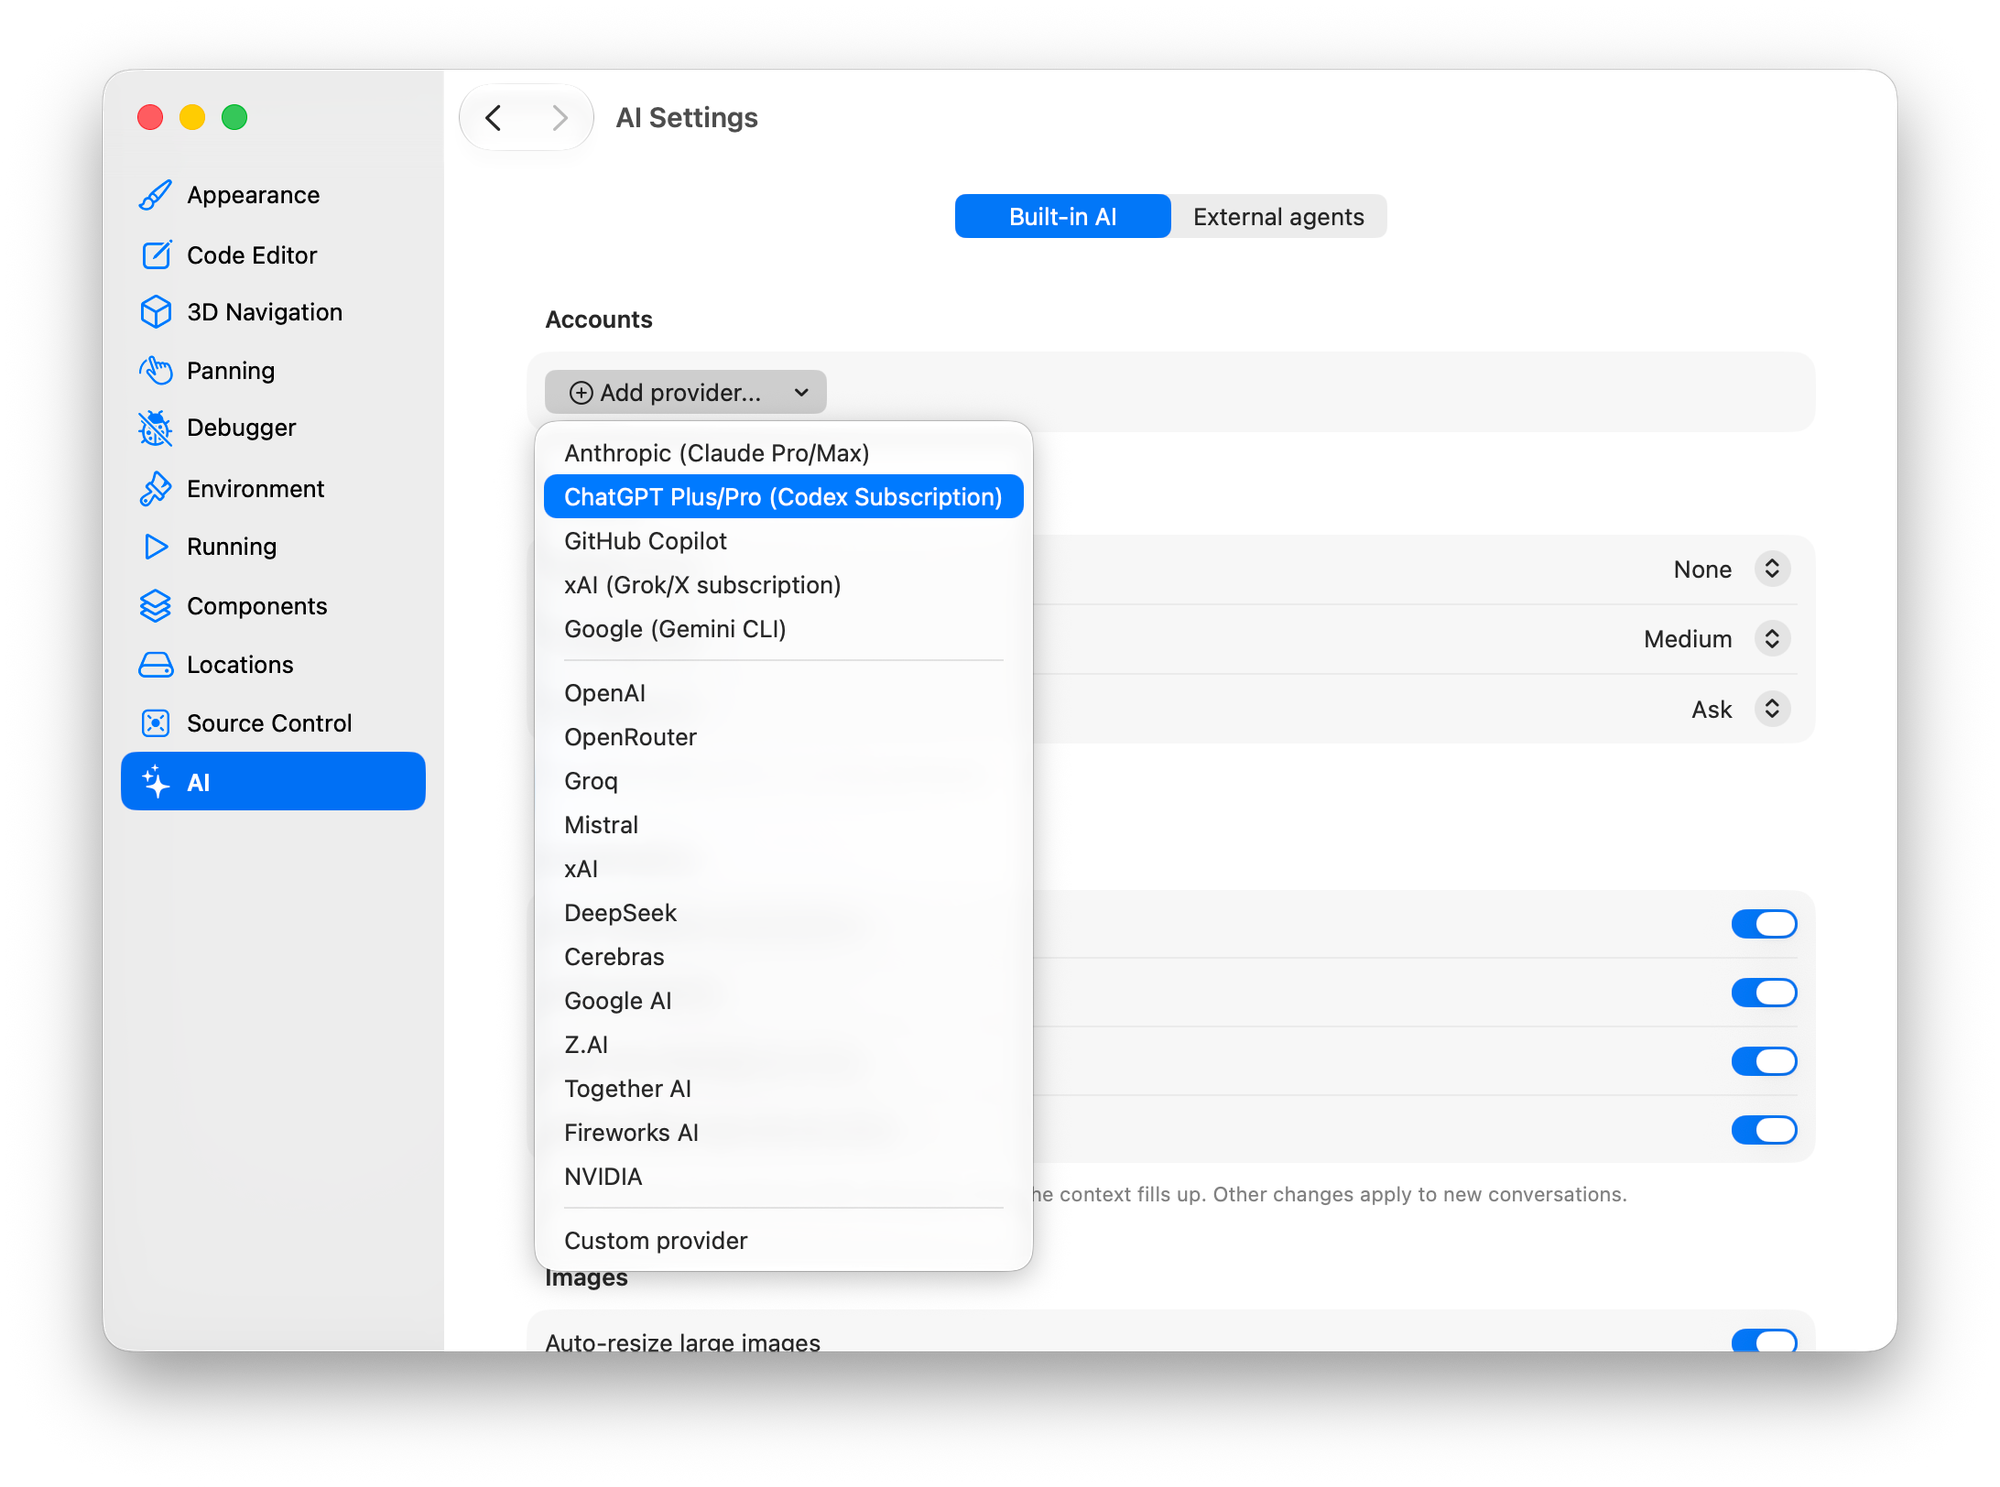Choose Mistral from the provider menu
Image resolution: width=2000 pixels, height=1487 pixels.
[x=783, y=825]
